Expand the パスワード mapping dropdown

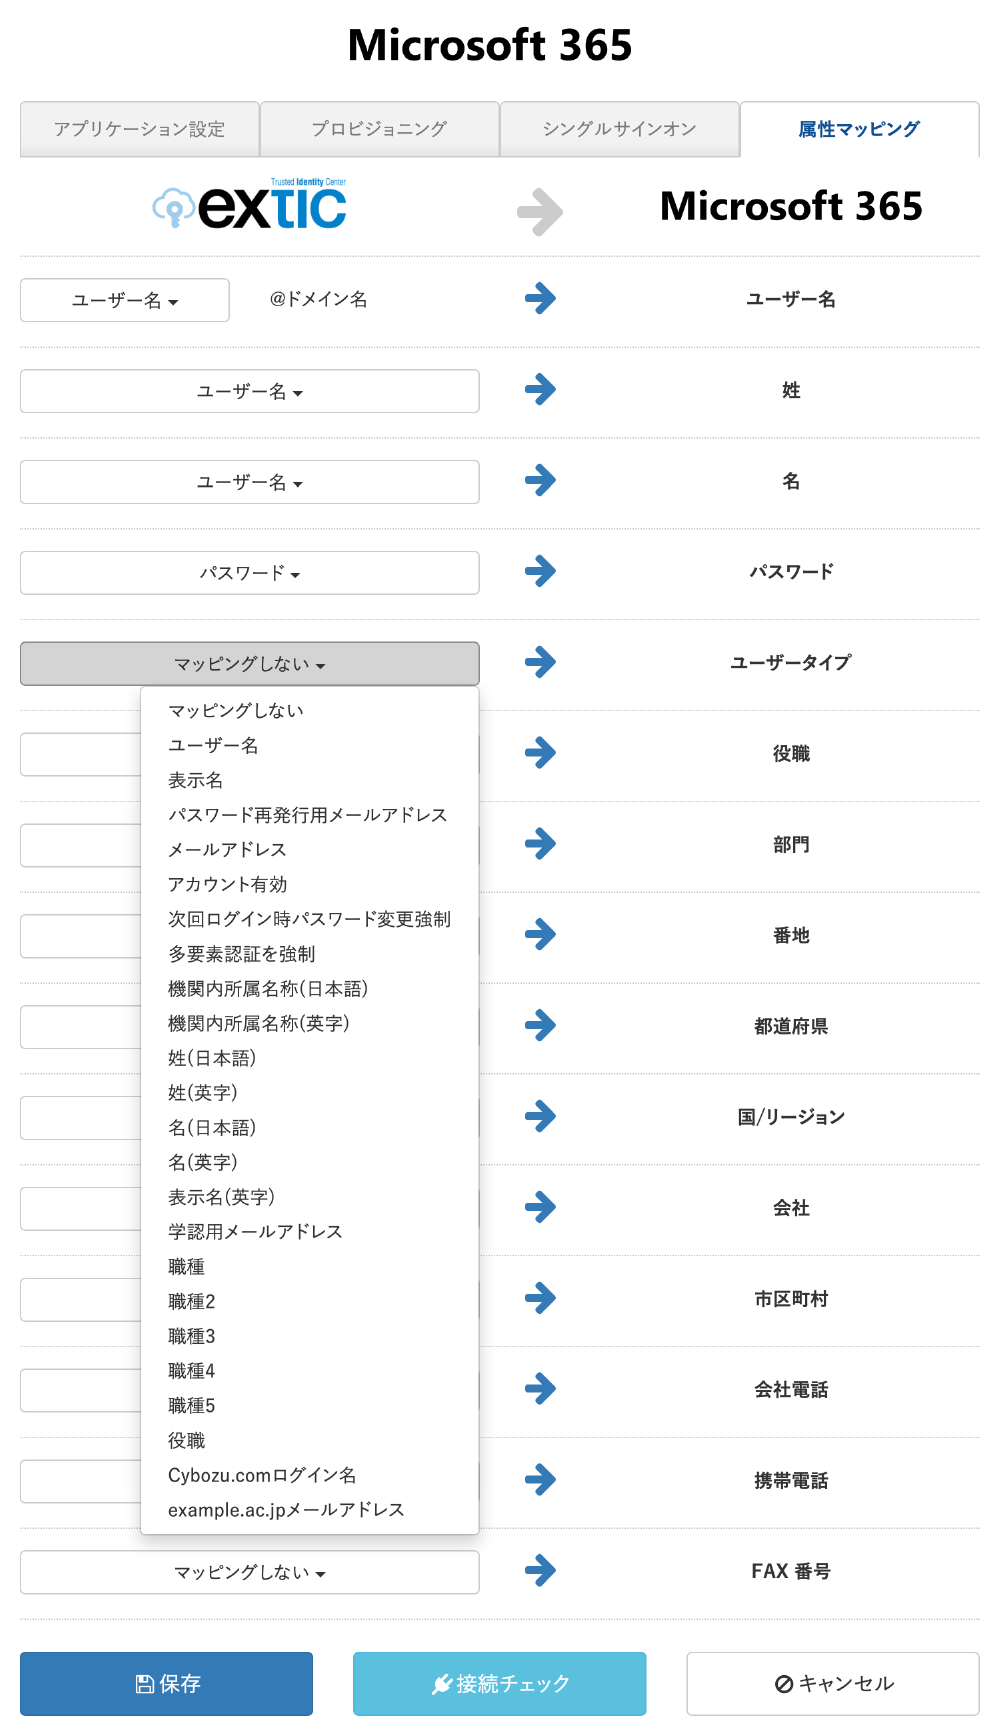(x=250, y=573)
